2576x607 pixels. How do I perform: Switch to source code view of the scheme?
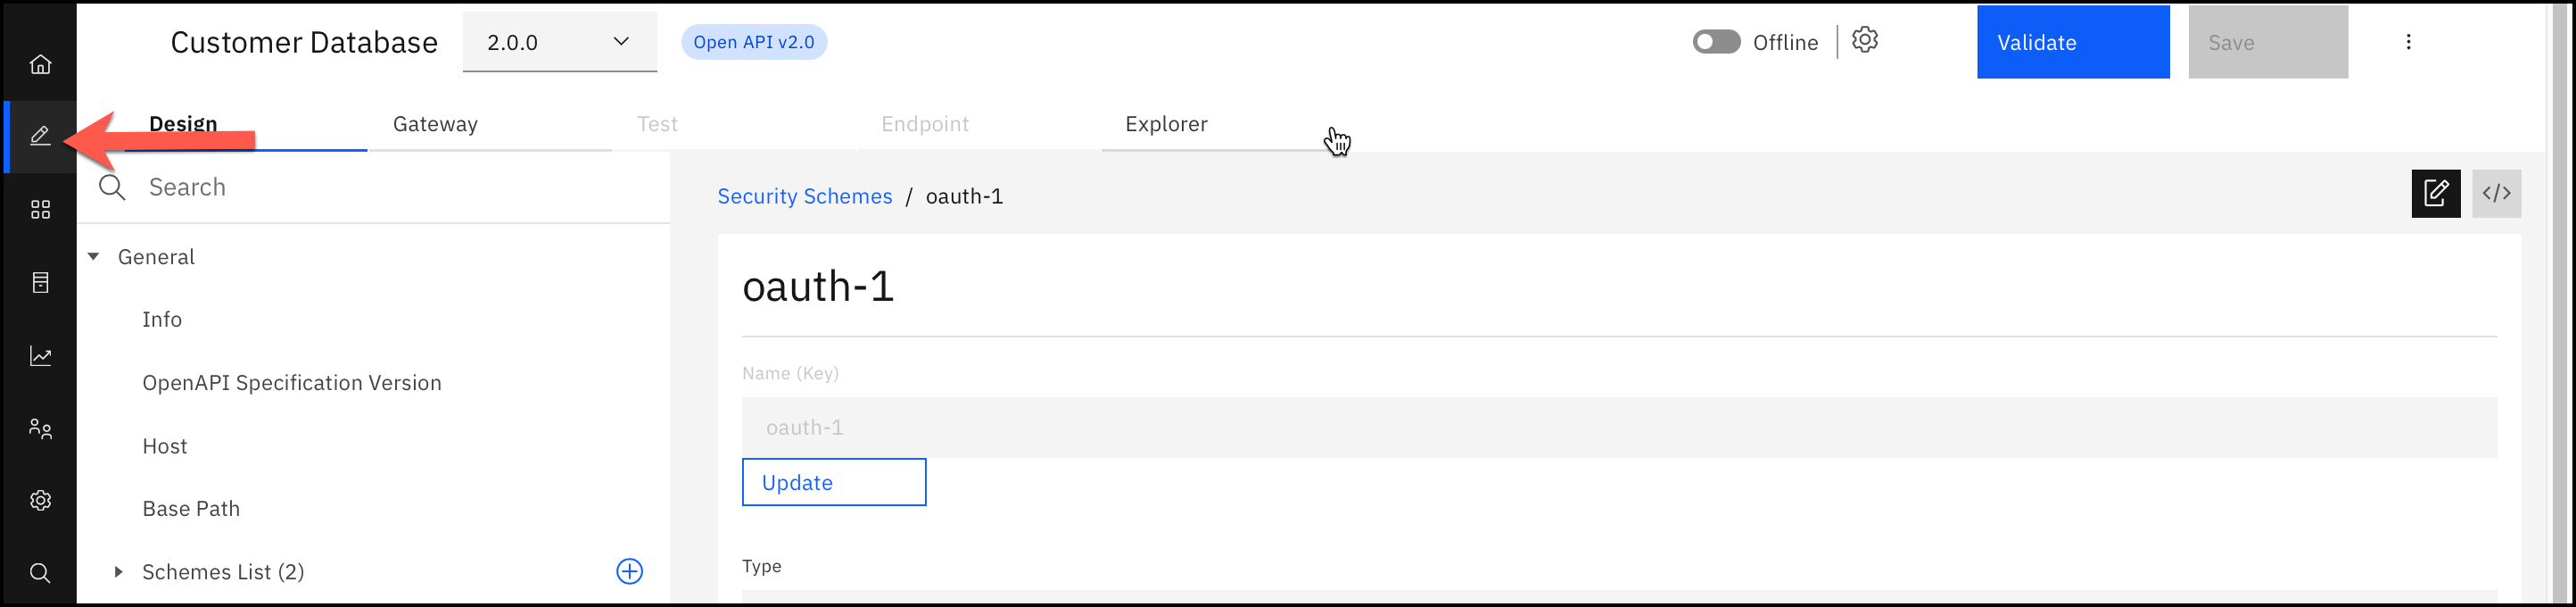pos(2497,193)
